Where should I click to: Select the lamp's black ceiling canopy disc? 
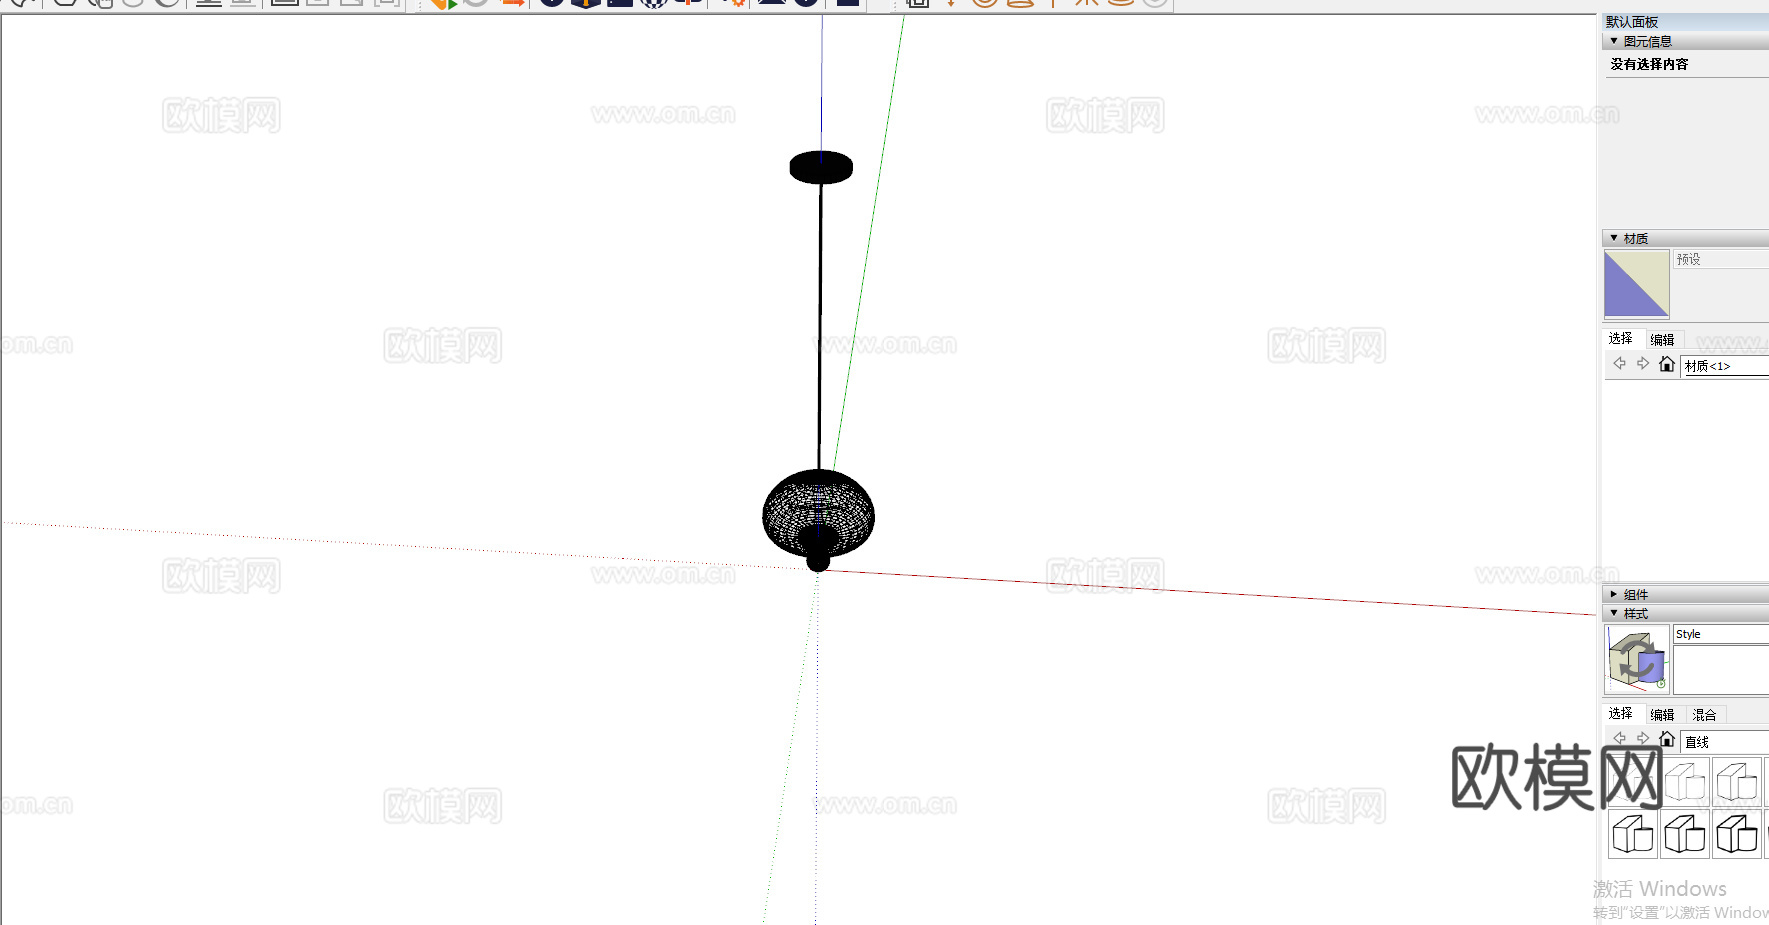[821, 167]
